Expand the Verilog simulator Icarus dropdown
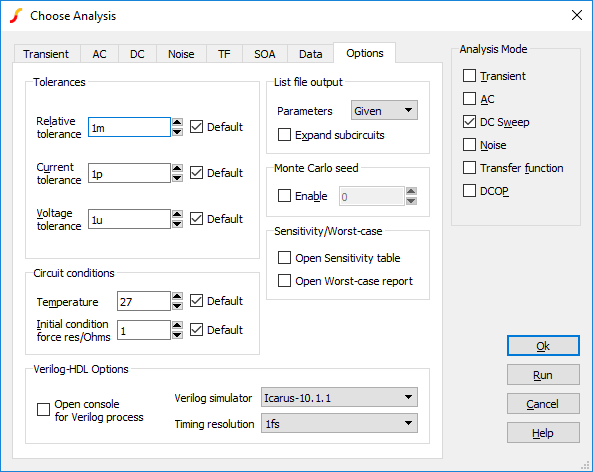This screenshot has width=593, height=472. pos(339,397)
